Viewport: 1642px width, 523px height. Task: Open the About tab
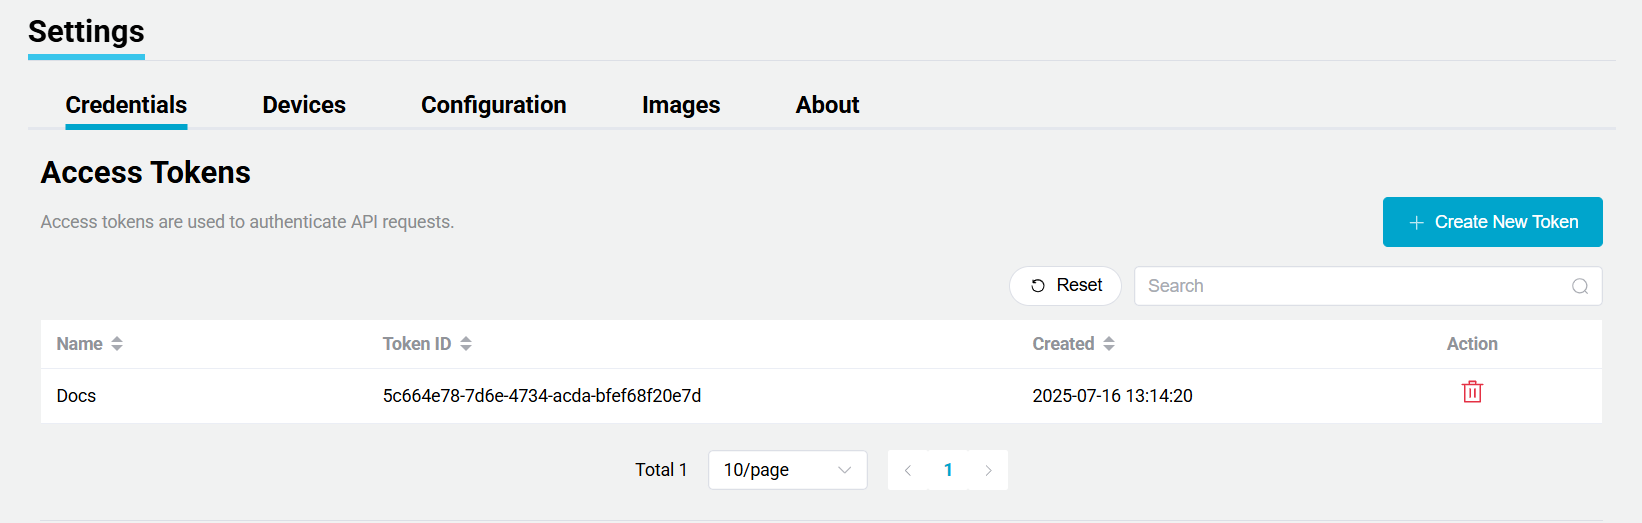pos(827,105)
